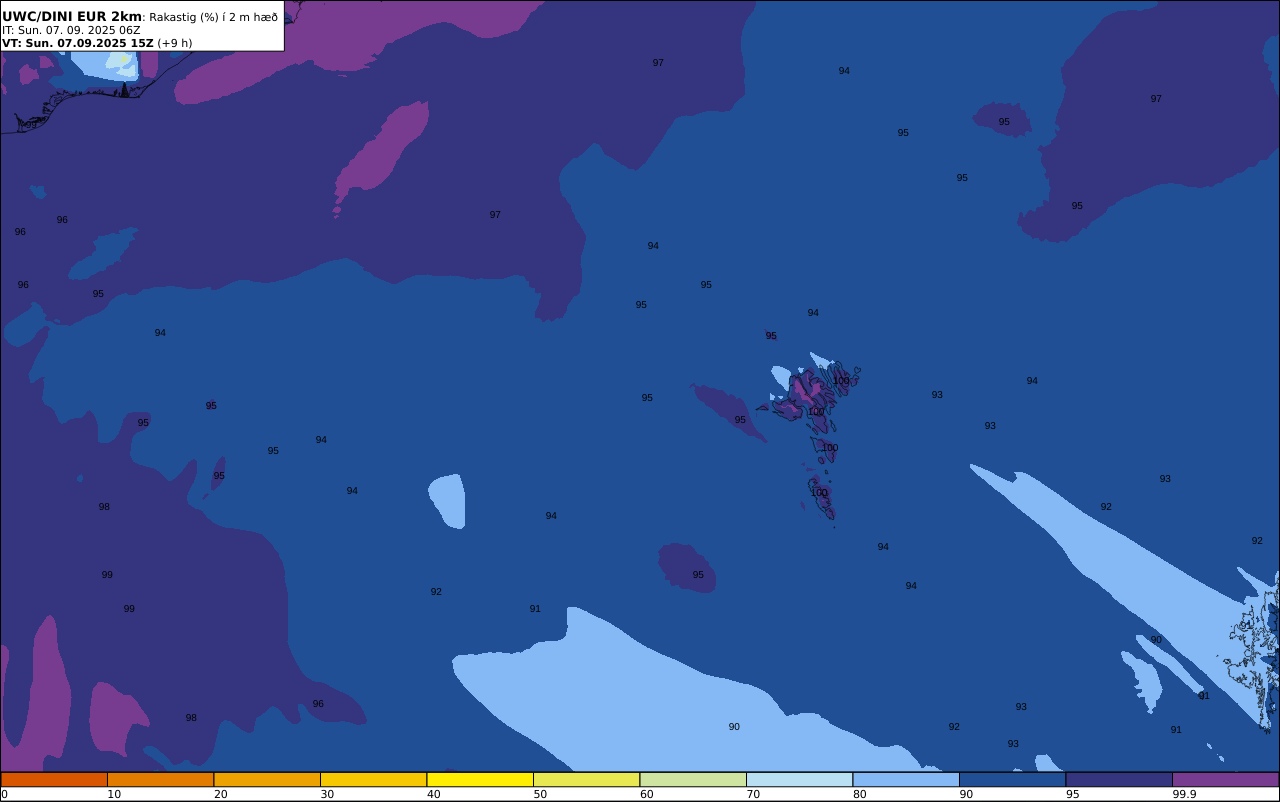Click the purple above-99.9 legend segment
1280x802 pixels.
click(1225, 779)
